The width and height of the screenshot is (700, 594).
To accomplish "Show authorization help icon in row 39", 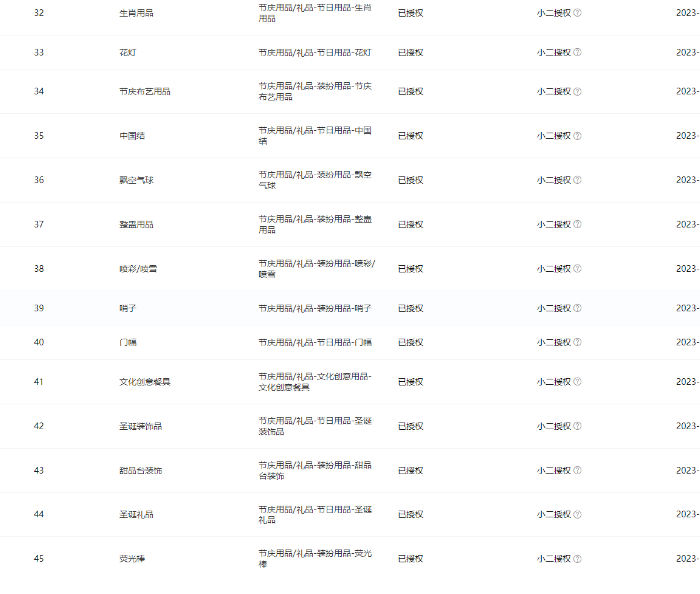I will 577,308.
